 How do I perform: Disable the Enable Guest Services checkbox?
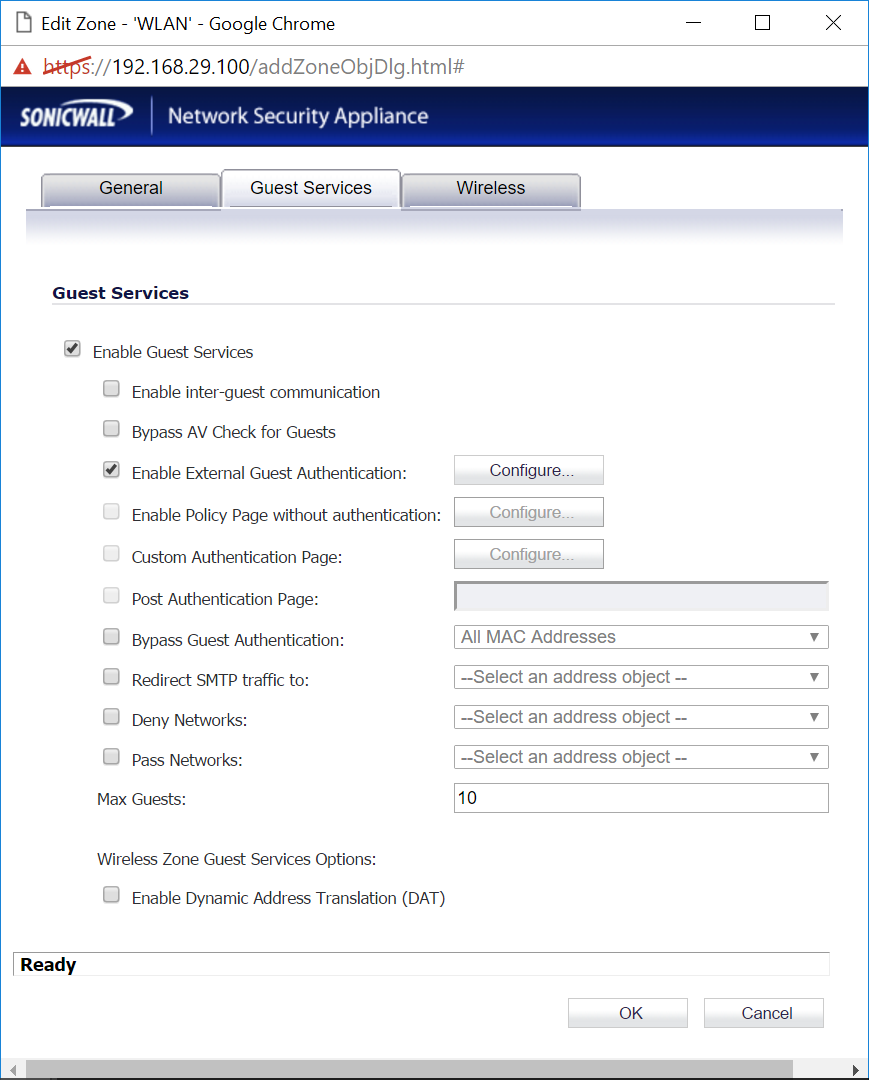72,348
